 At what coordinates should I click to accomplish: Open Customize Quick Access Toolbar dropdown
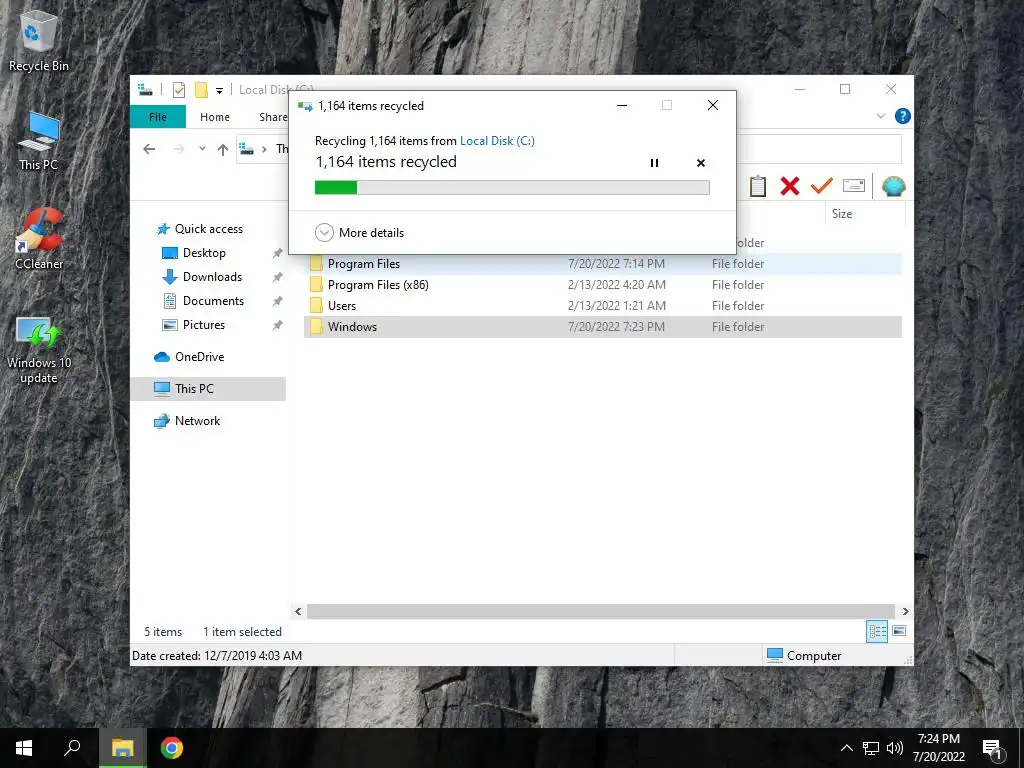click(x=219, y=90)
